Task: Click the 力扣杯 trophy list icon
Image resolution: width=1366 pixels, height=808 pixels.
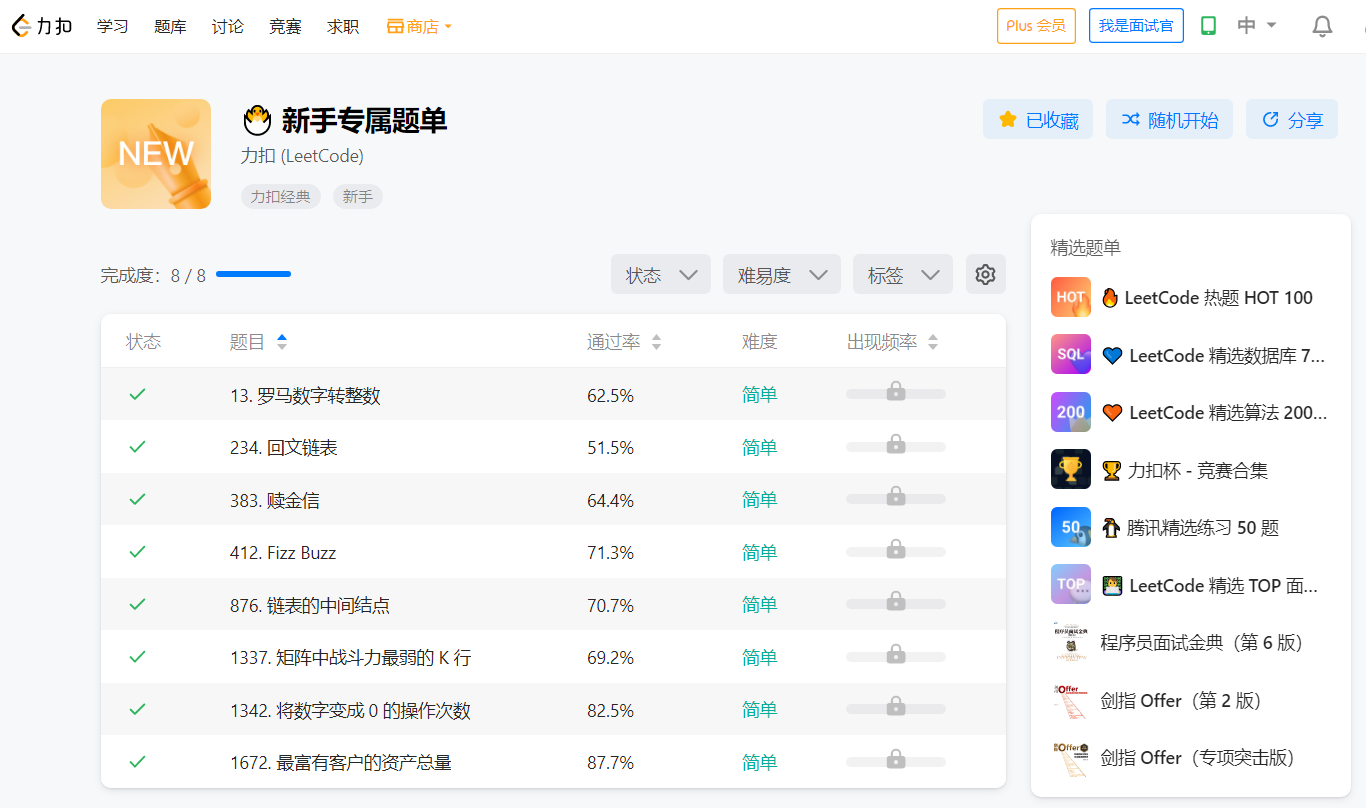Action: [1071, 470]
